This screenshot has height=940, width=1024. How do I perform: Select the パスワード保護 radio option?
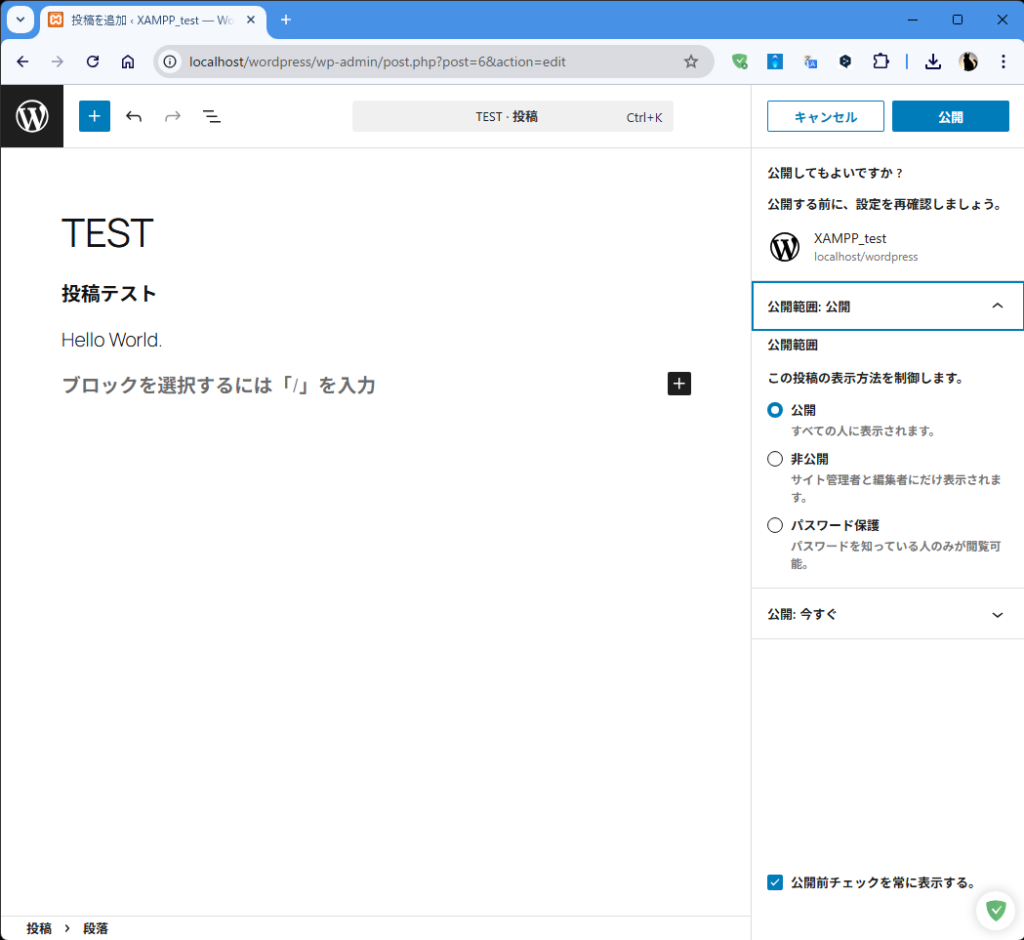coord(775,525)
